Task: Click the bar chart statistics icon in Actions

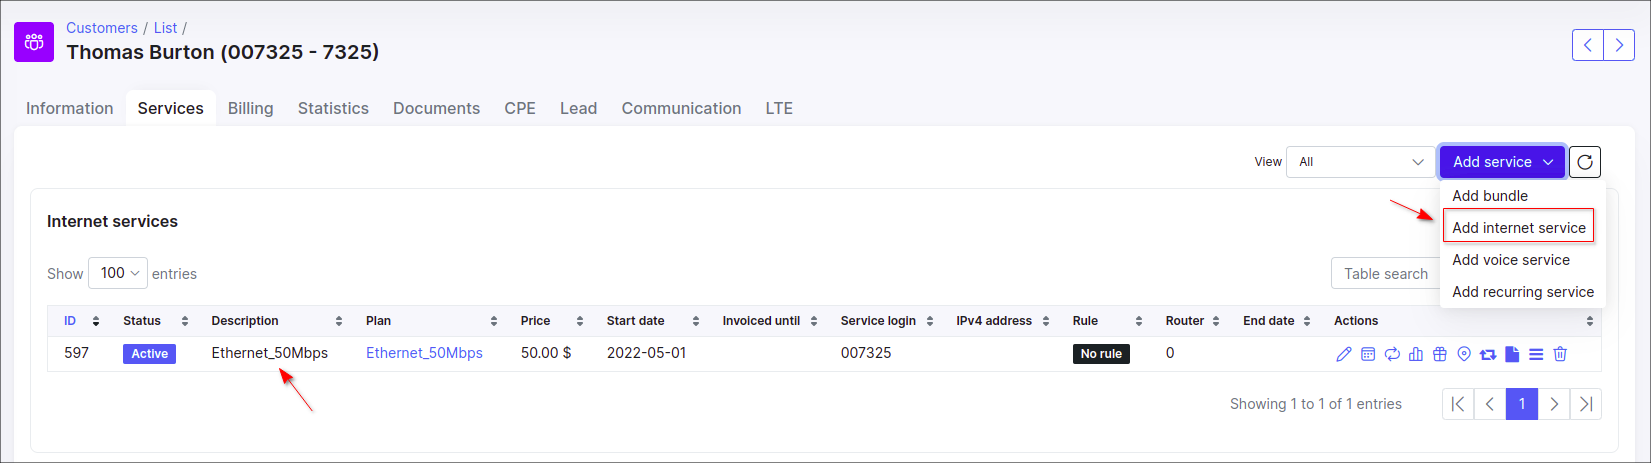Action: 1416,354
